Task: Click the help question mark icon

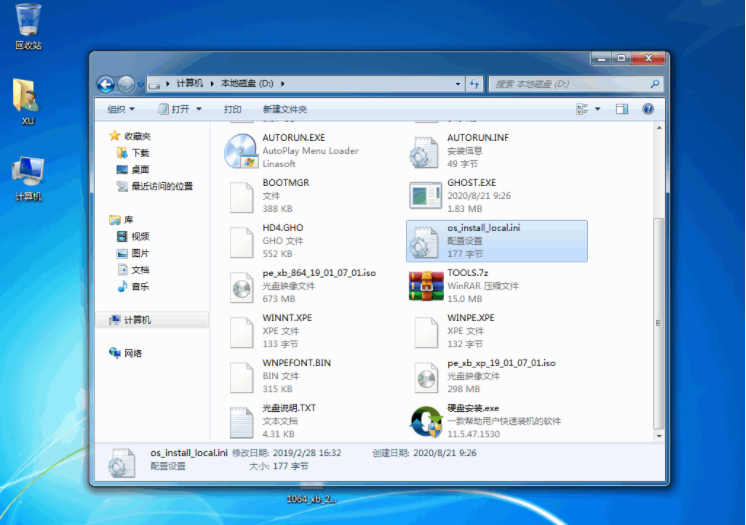Action: click(x=648, y=109)
